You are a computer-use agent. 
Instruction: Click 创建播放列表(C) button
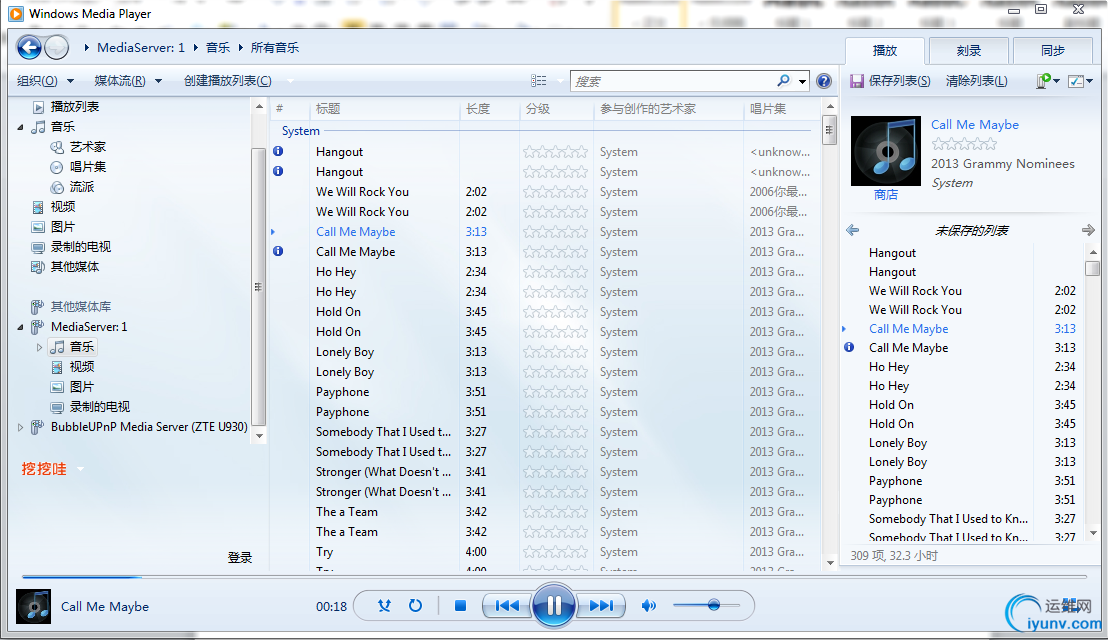pos(228,81)
